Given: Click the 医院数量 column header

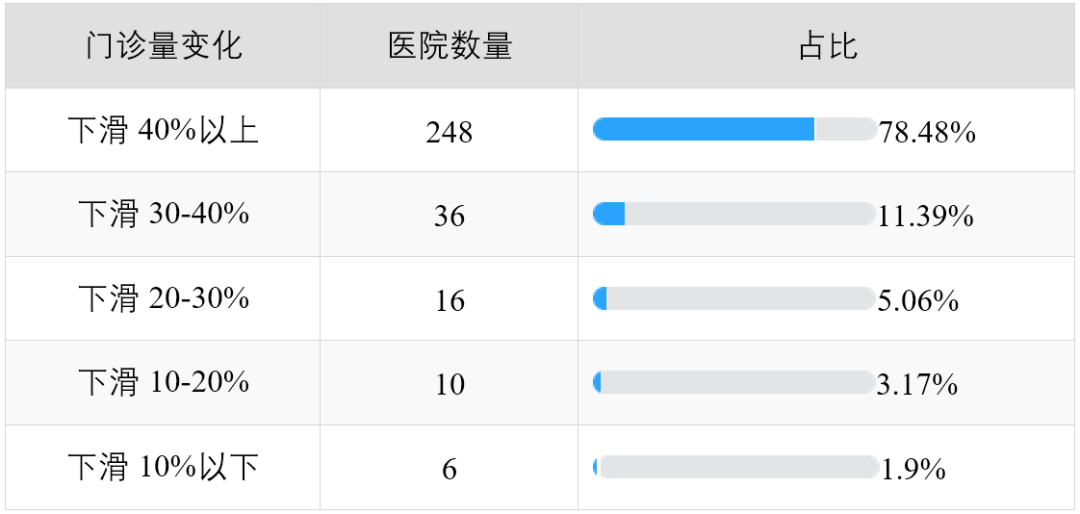Looking at the screenshot, I should click(450, 47).
